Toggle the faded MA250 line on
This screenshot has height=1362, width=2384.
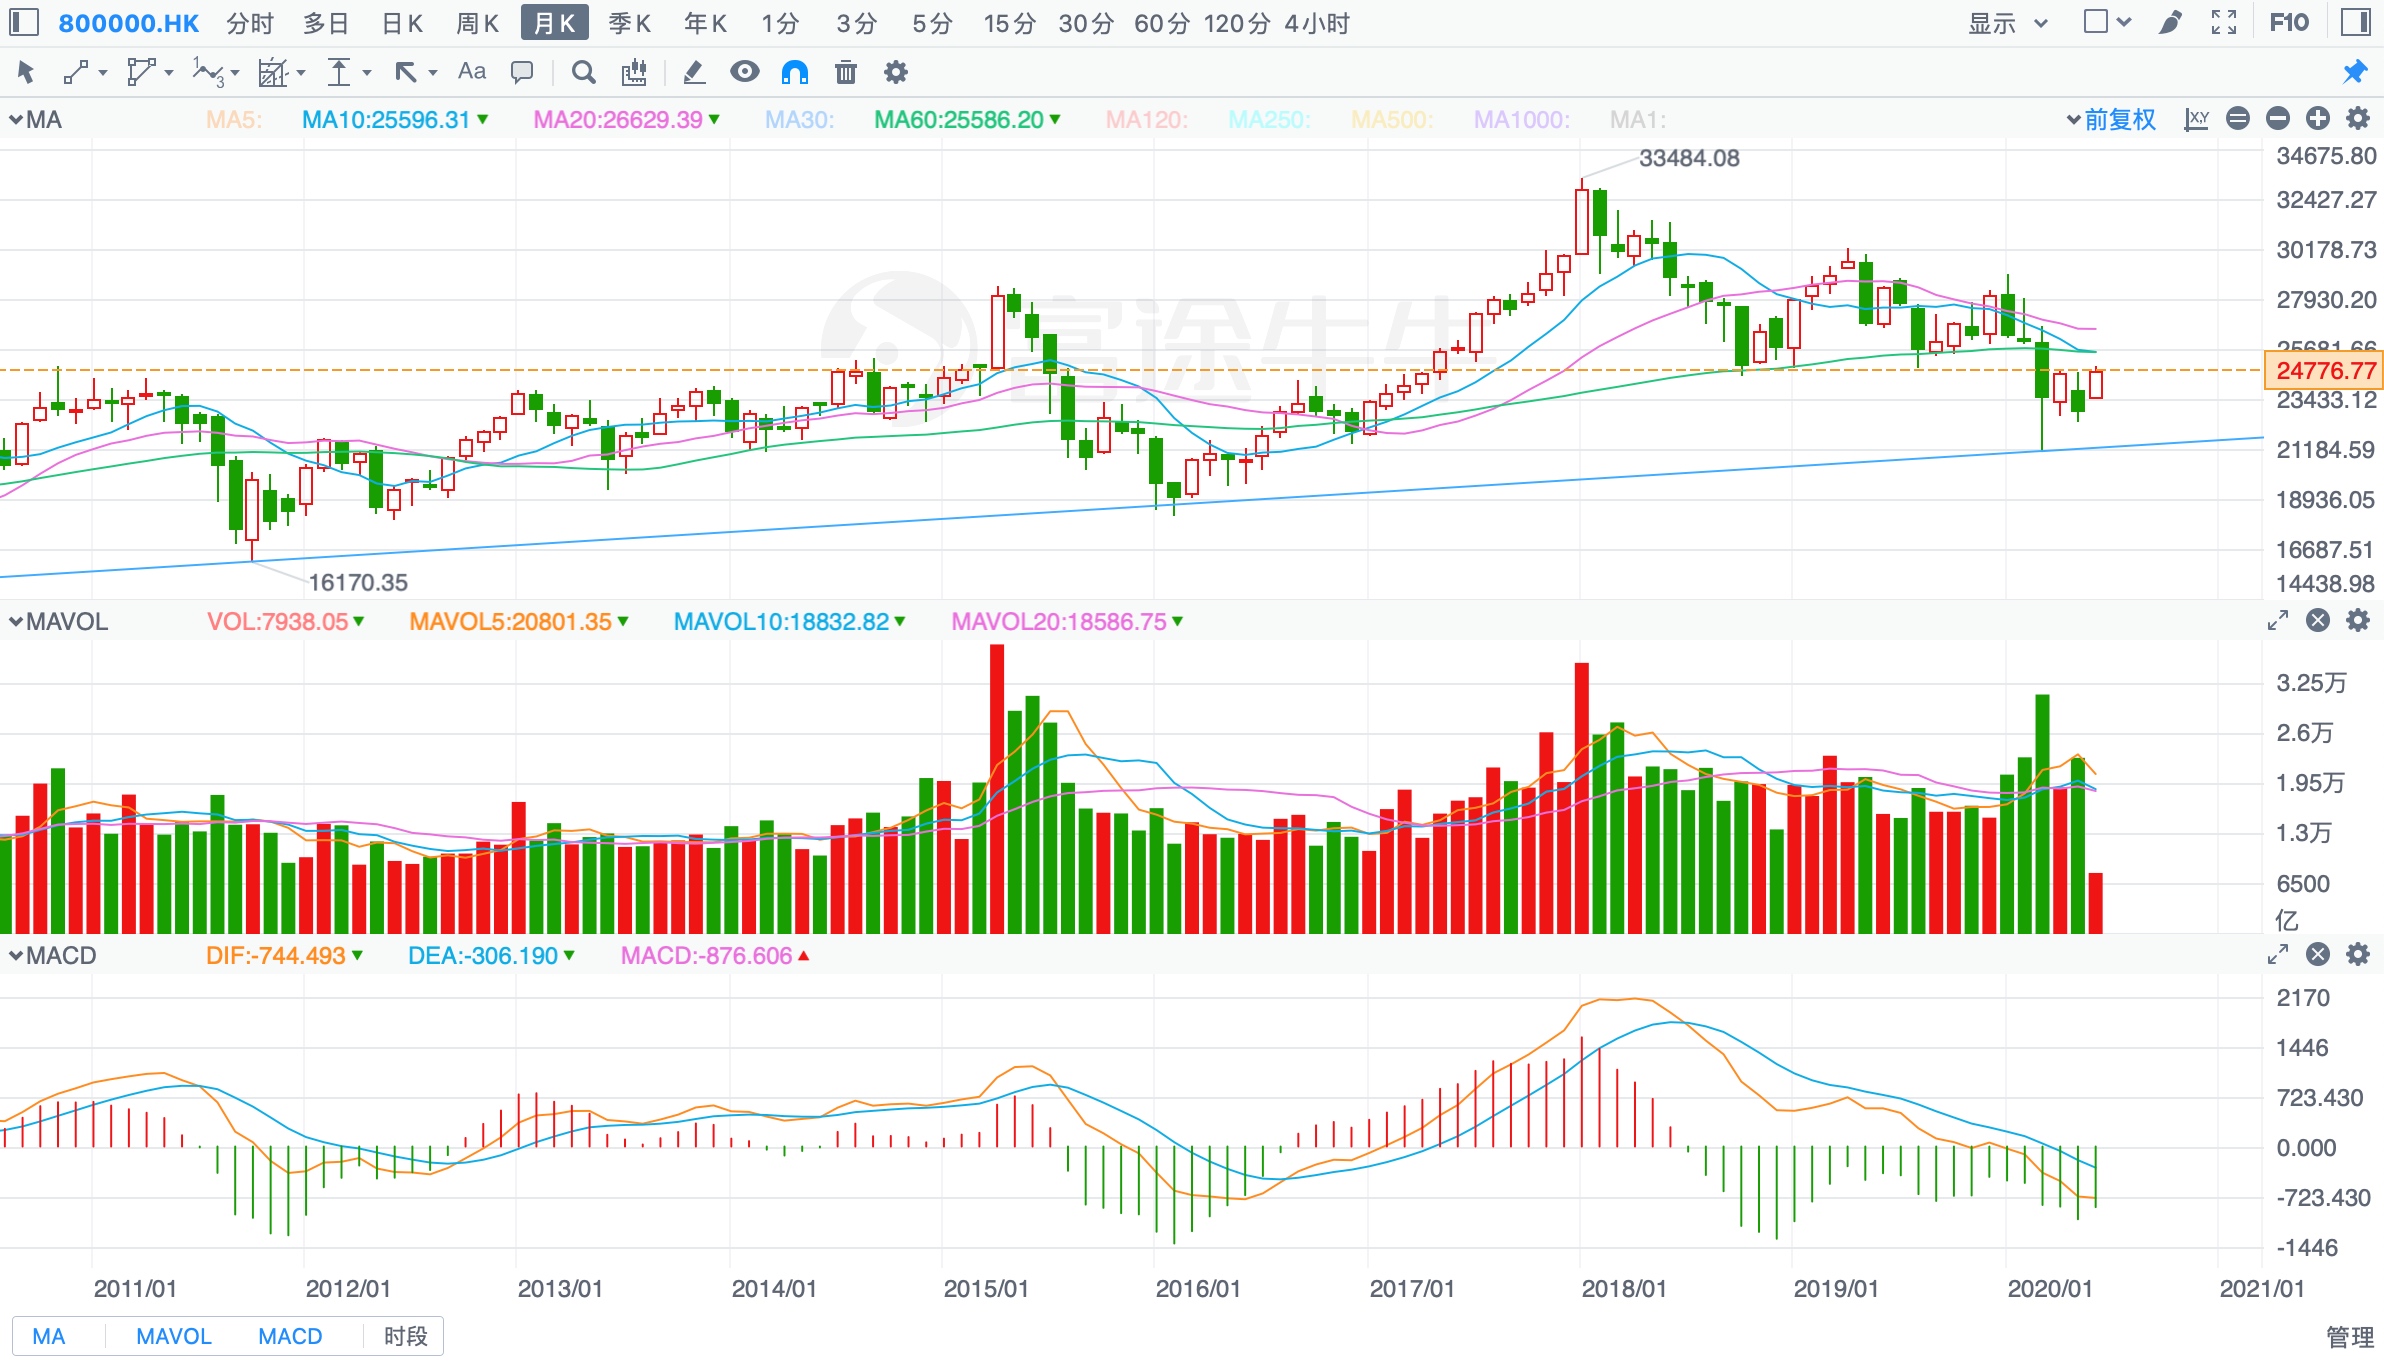coord(1270,119)
